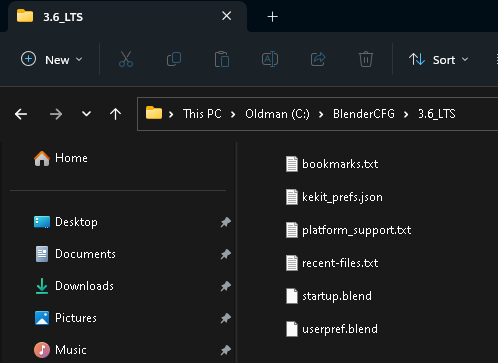Select recent-files.txt file

click(x=332, y=263)
